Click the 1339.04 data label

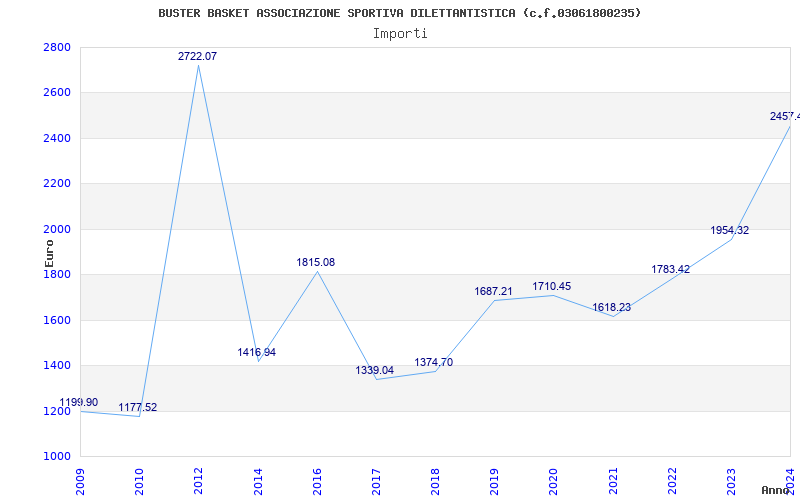(x=374, y=371)
